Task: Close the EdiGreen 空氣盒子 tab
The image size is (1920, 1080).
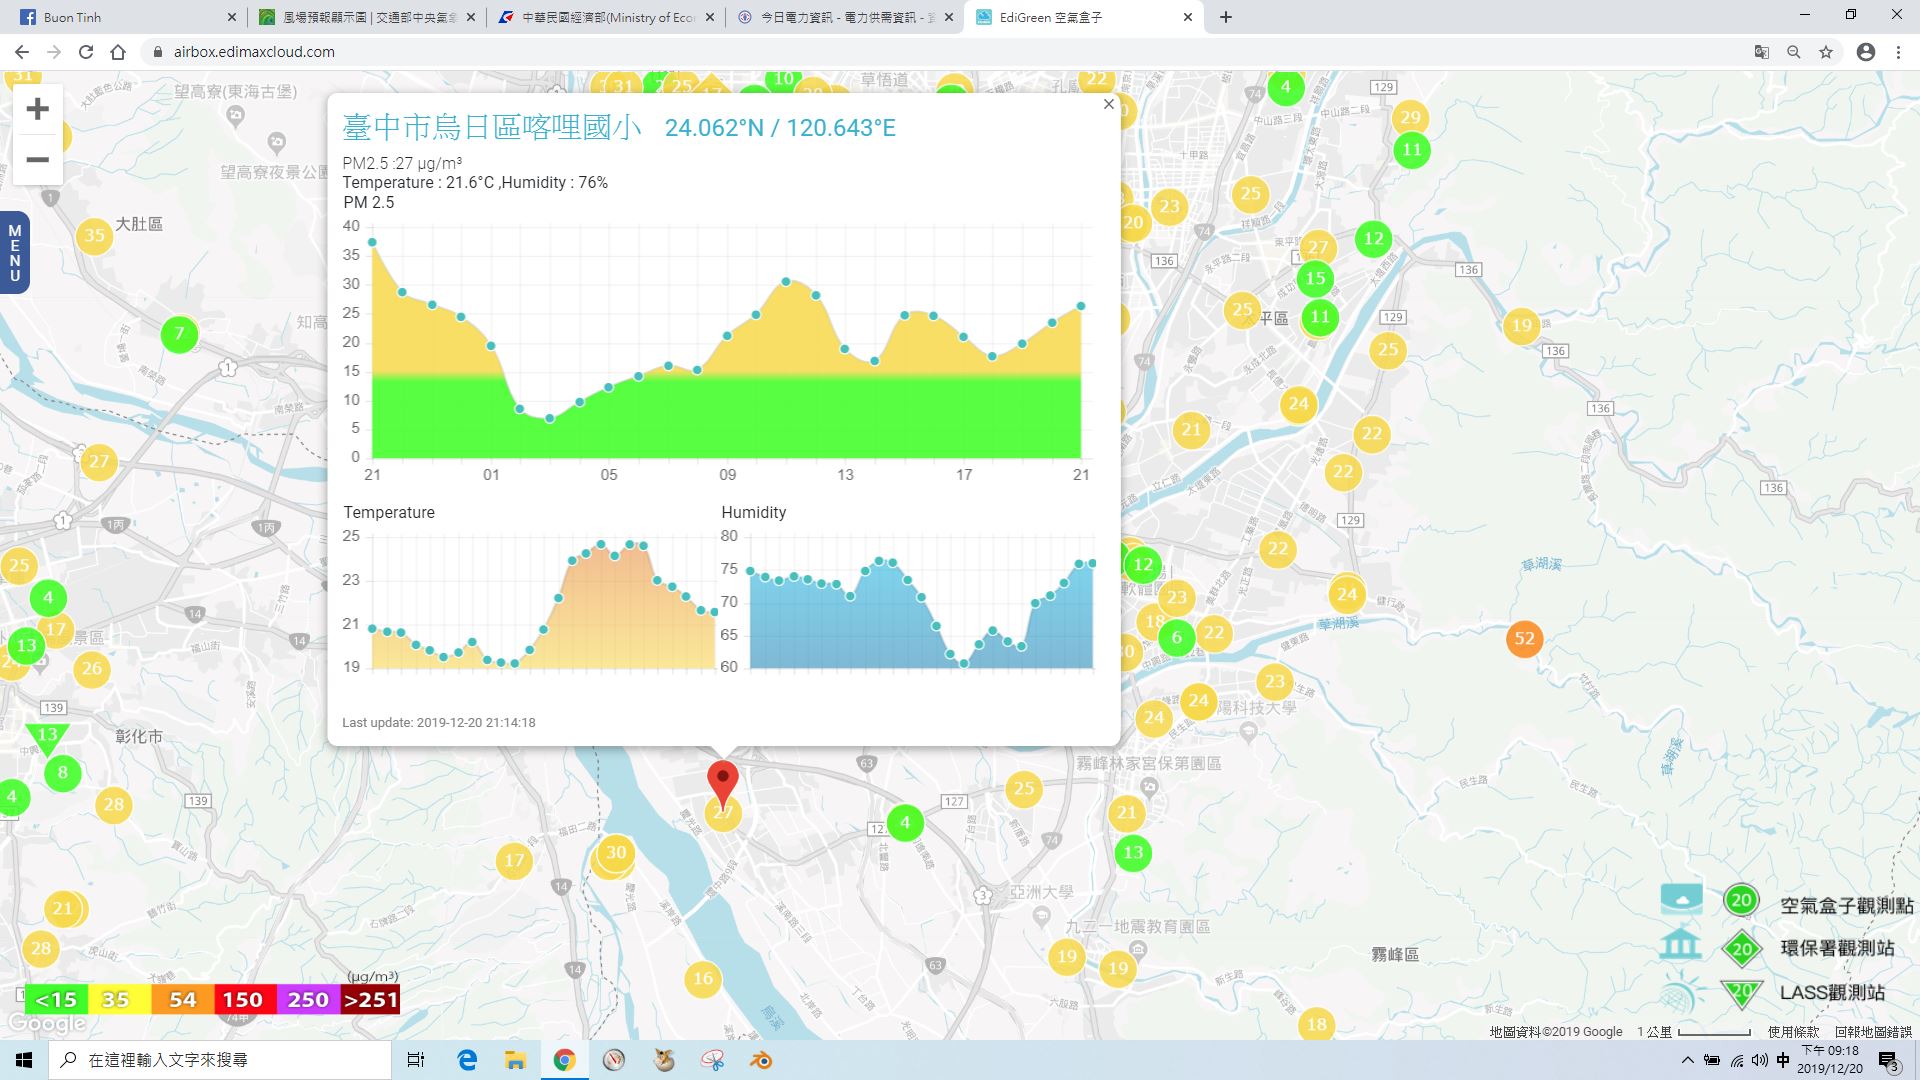Action: (1188, 17)
